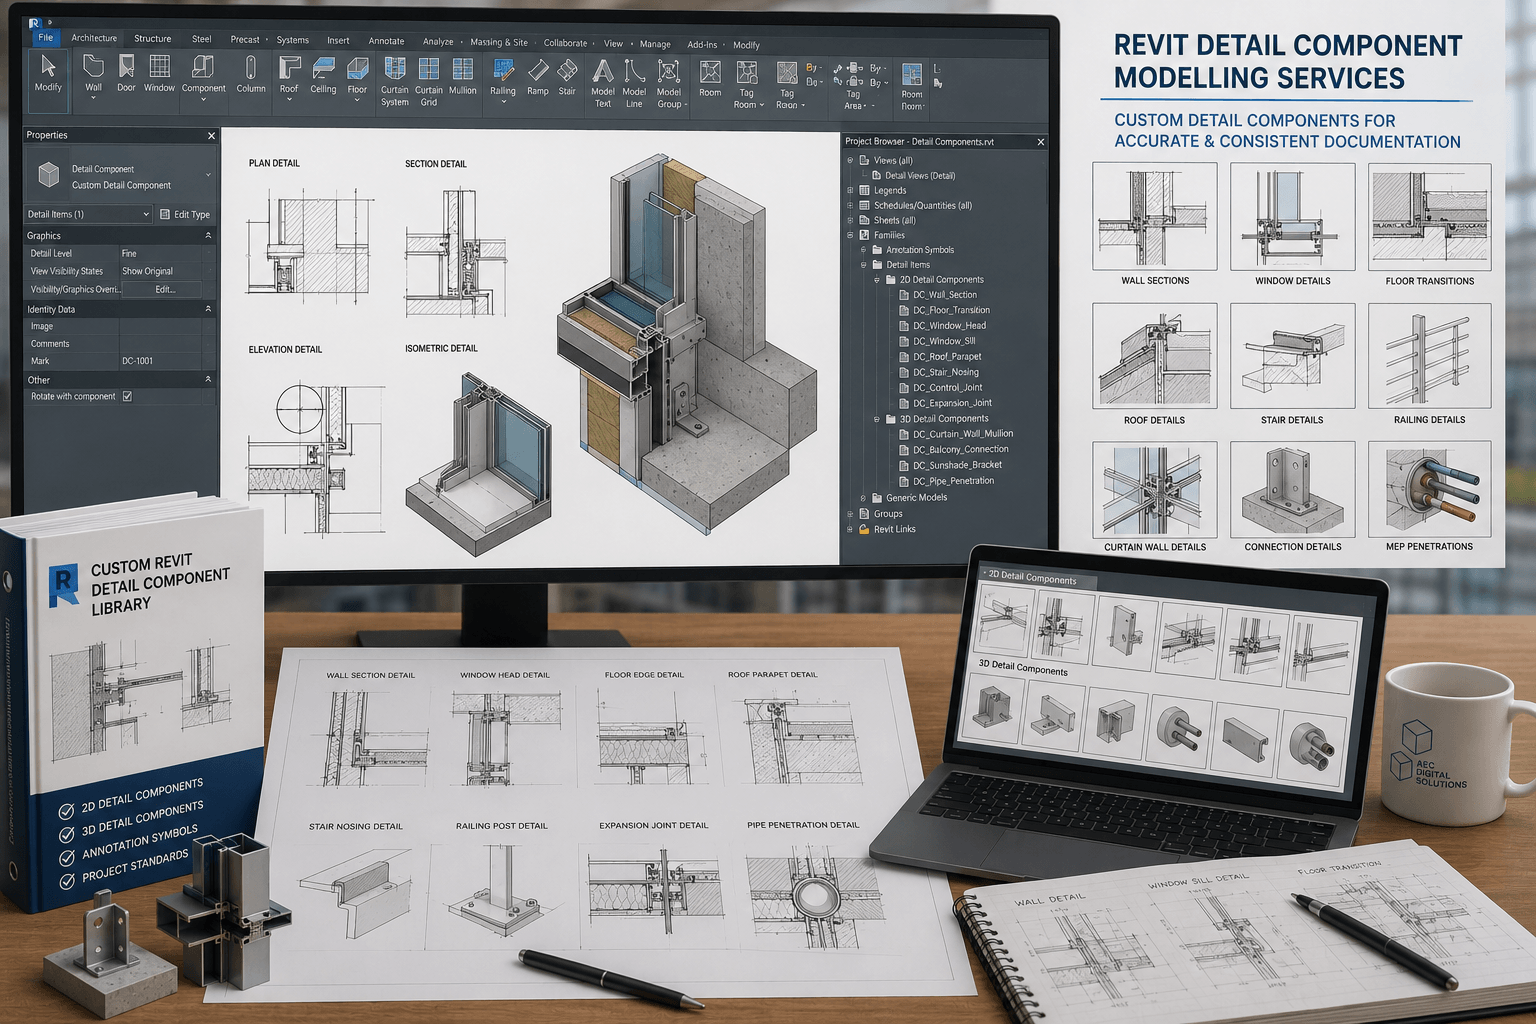Expand the Legends browser node
The height and width of the screenshot is (1024, 1536).
(851, 190)
